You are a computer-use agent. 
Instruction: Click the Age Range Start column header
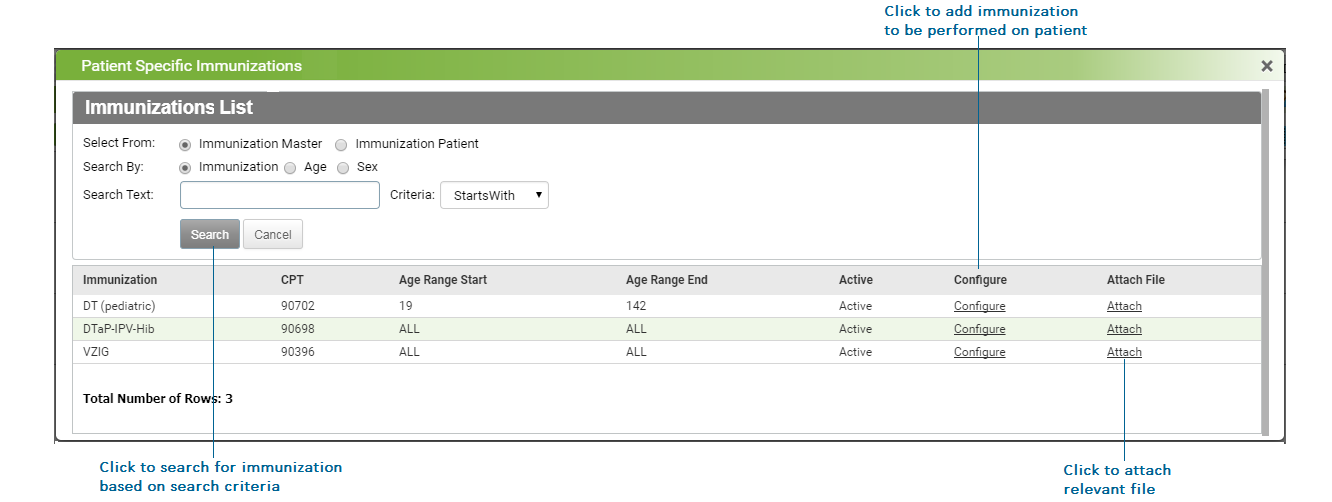442,280
